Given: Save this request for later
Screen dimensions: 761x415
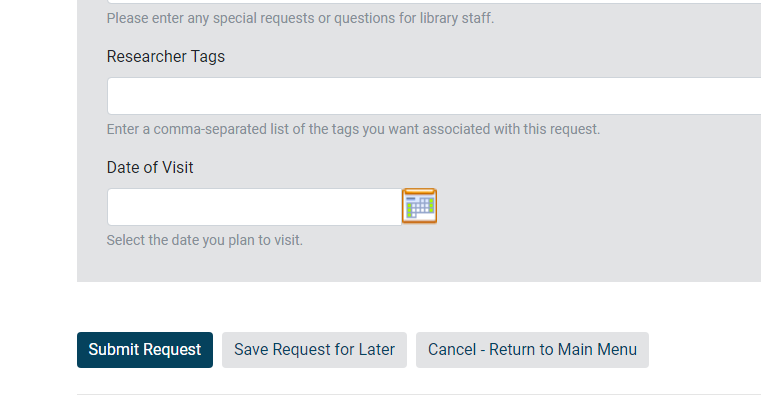Looking at the screenshot, I should click(x=314, y=350).
